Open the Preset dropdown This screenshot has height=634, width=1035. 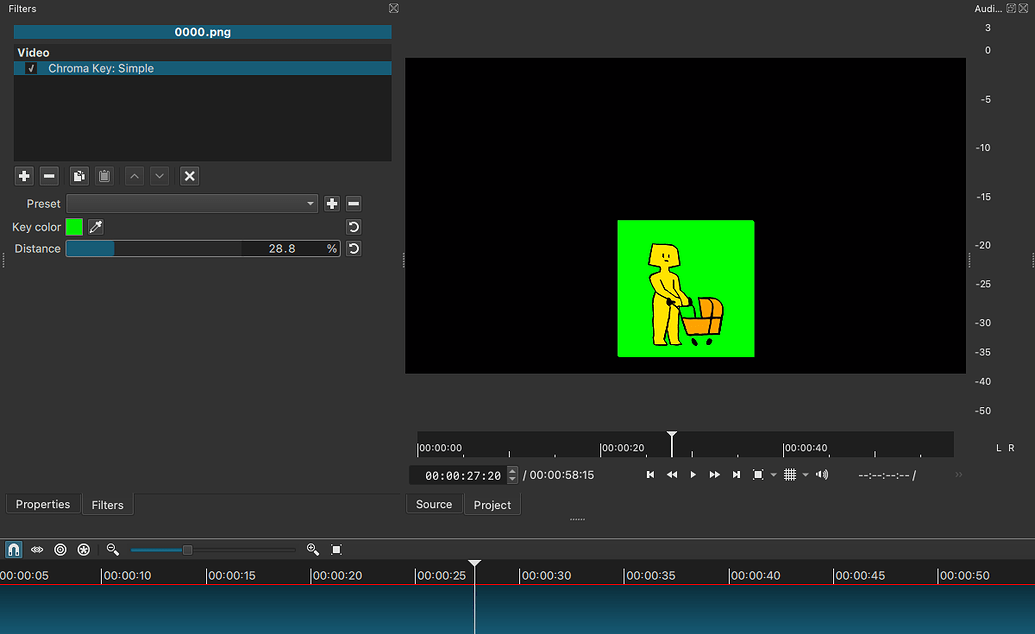point(192,203)
